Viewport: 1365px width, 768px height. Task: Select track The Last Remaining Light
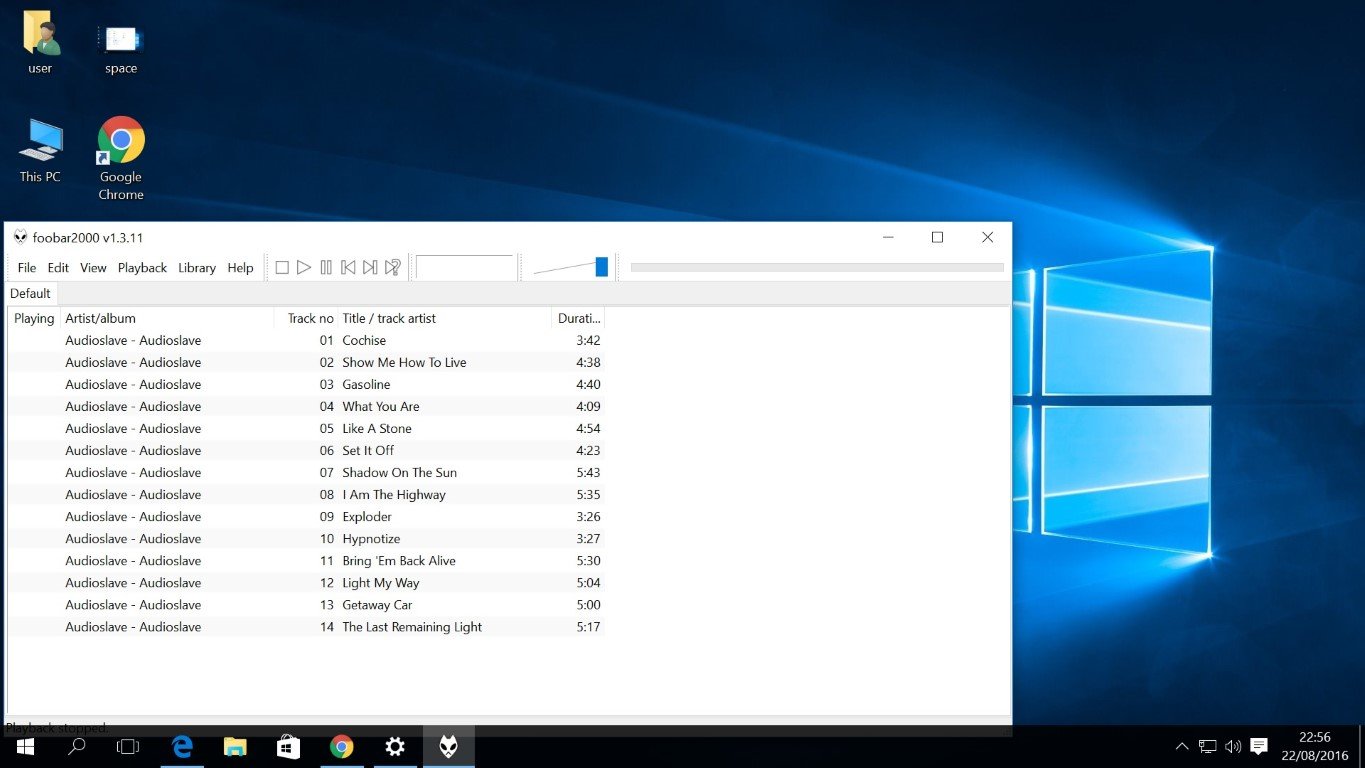click(x=306, y=626)
